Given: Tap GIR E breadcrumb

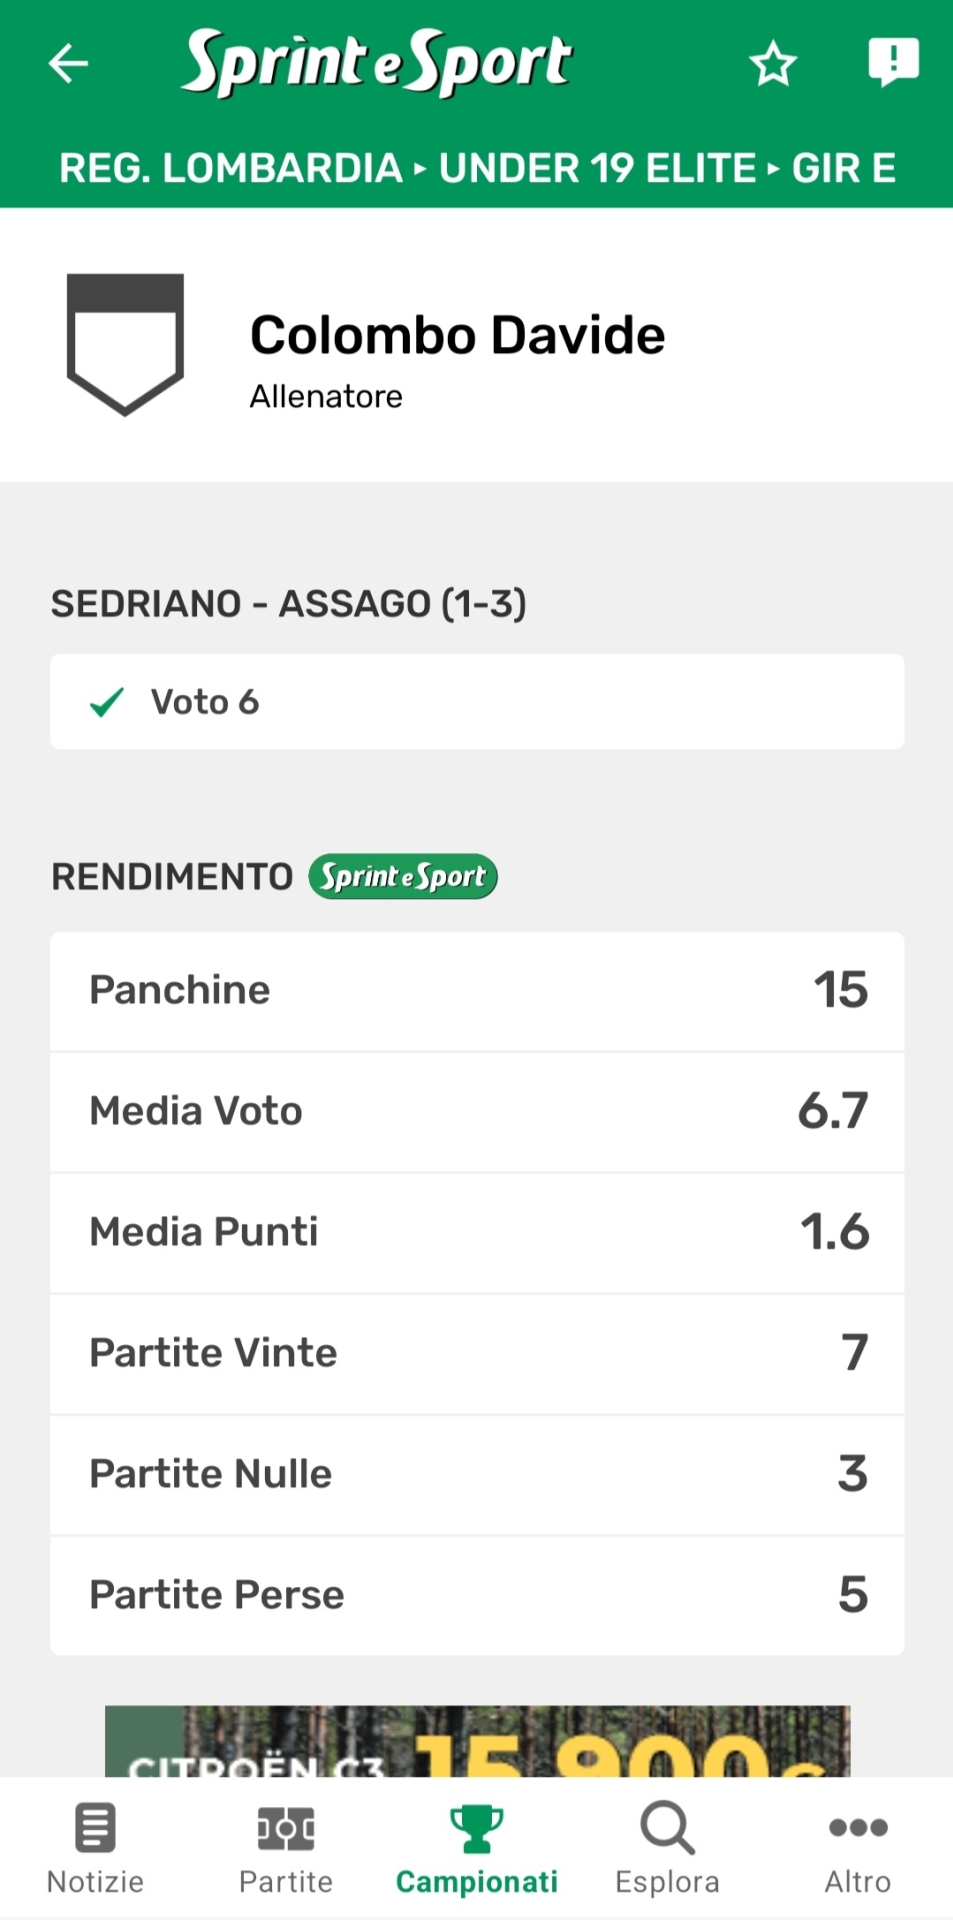Looking at the screenshot, I should coord(843,168).
